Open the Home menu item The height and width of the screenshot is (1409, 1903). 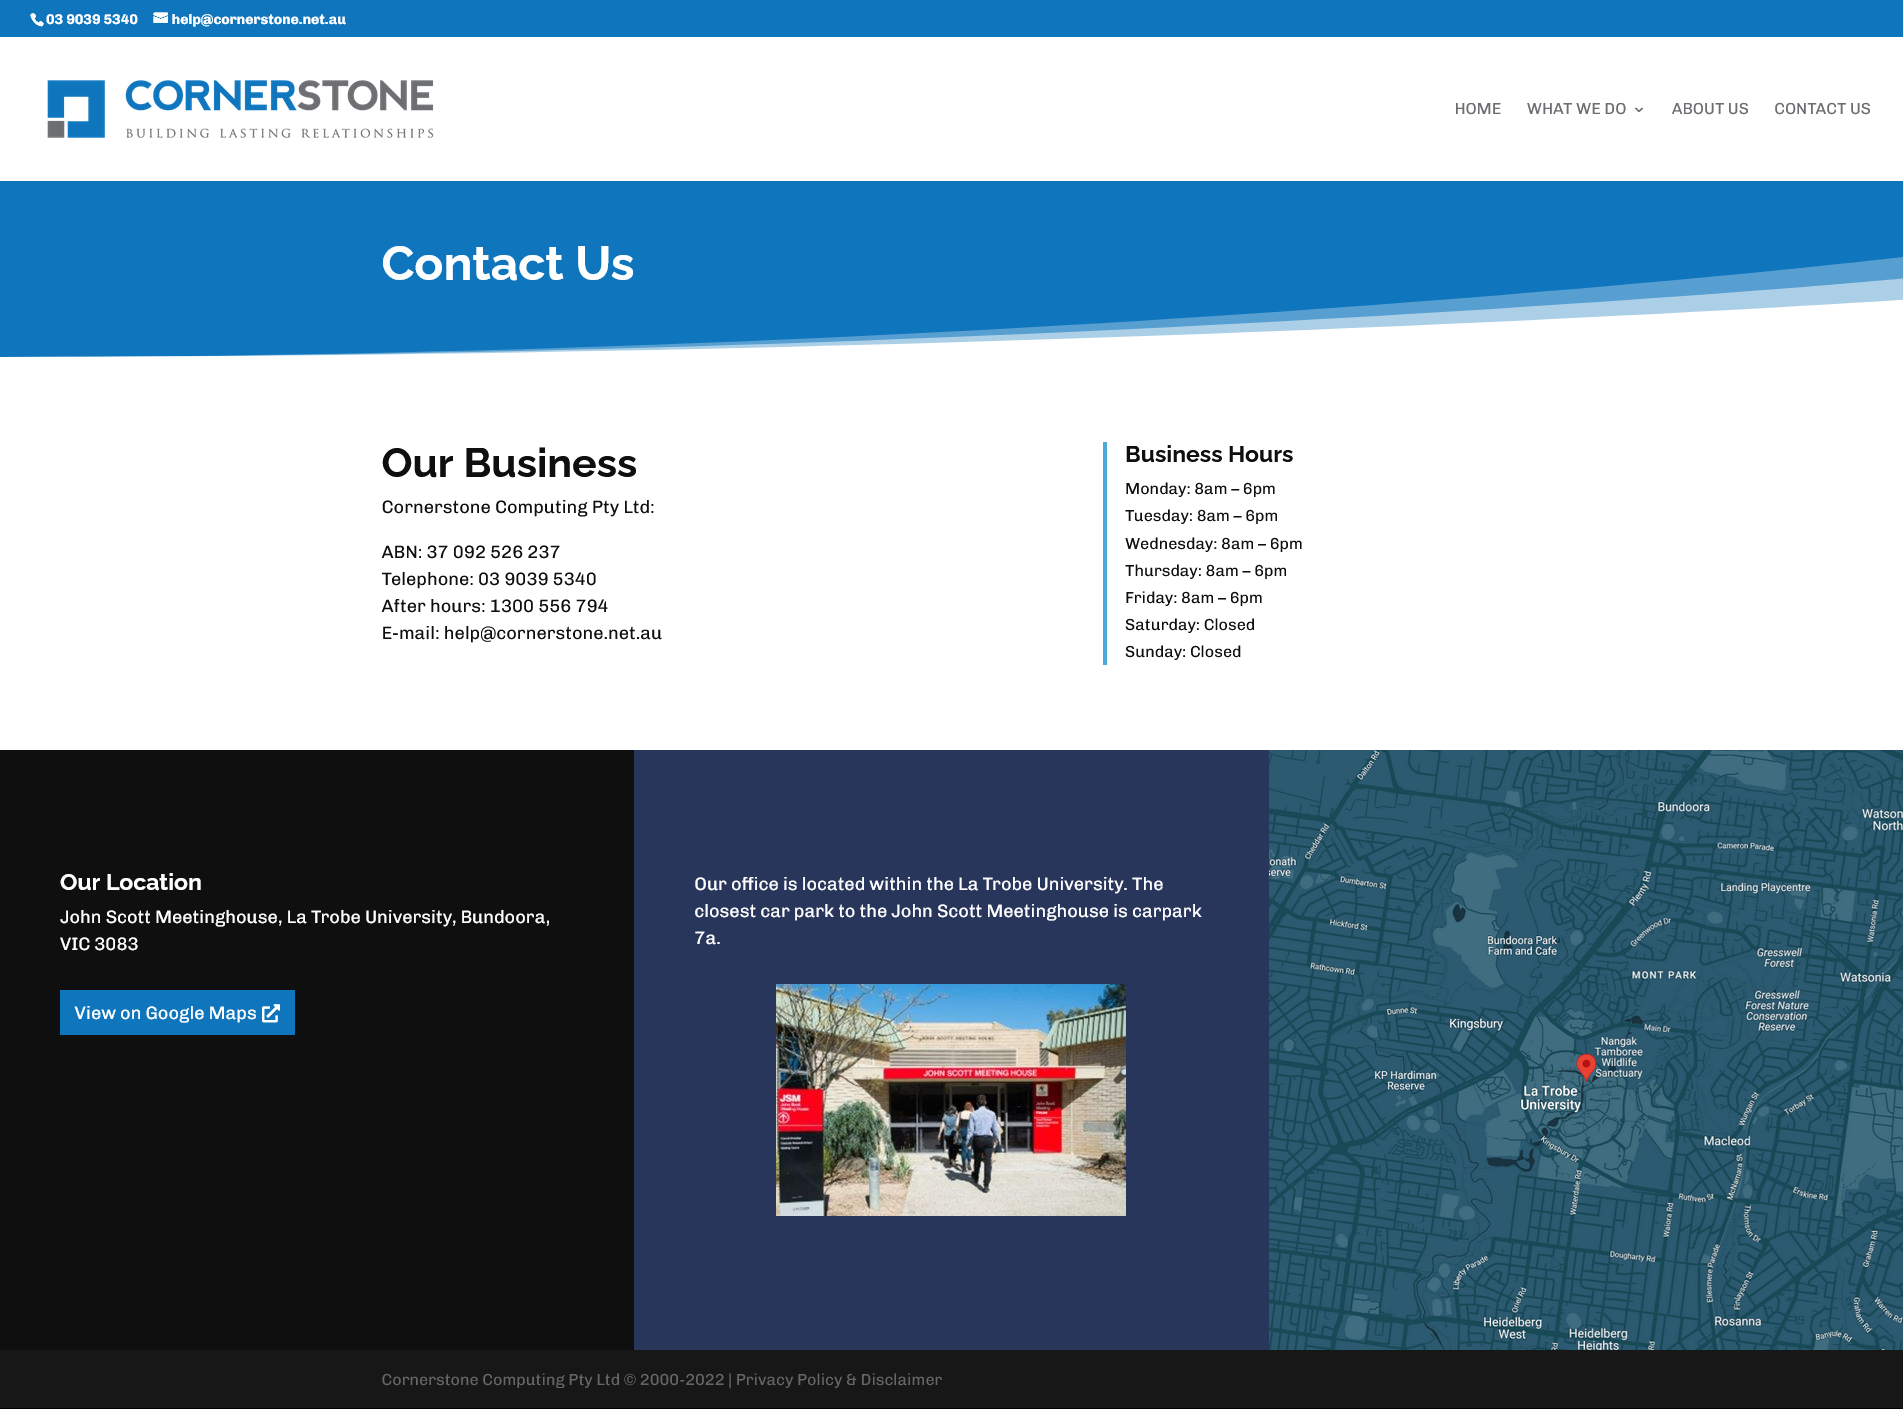1477,109
